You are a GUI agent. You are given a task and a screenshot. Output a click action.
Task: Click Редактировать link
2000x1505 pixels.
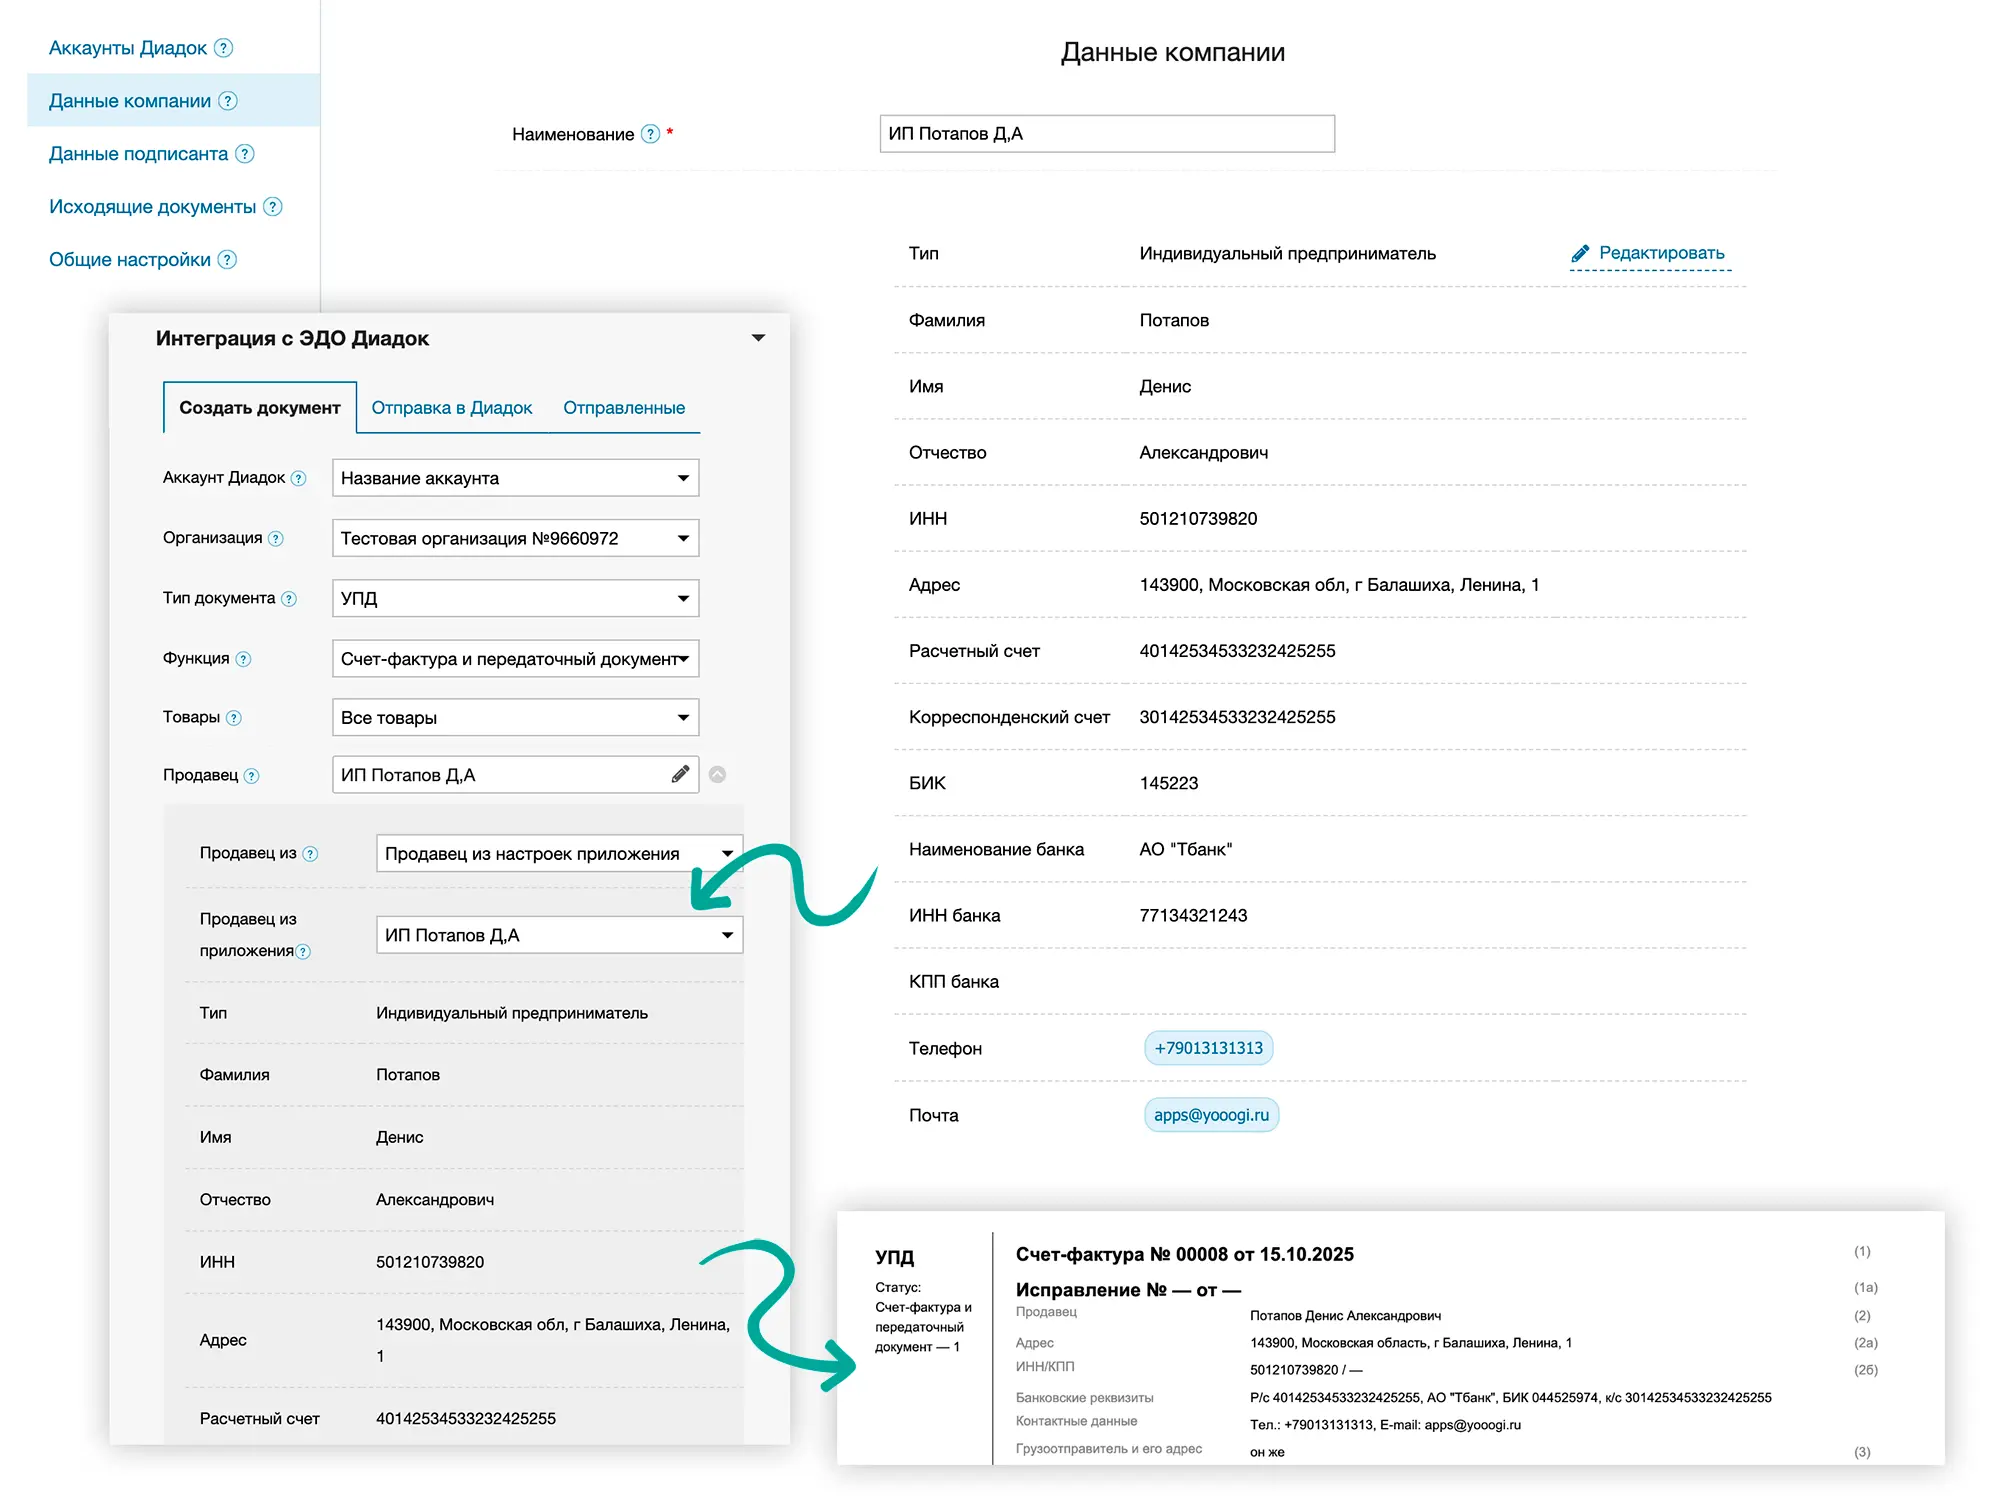point(1660,253)
